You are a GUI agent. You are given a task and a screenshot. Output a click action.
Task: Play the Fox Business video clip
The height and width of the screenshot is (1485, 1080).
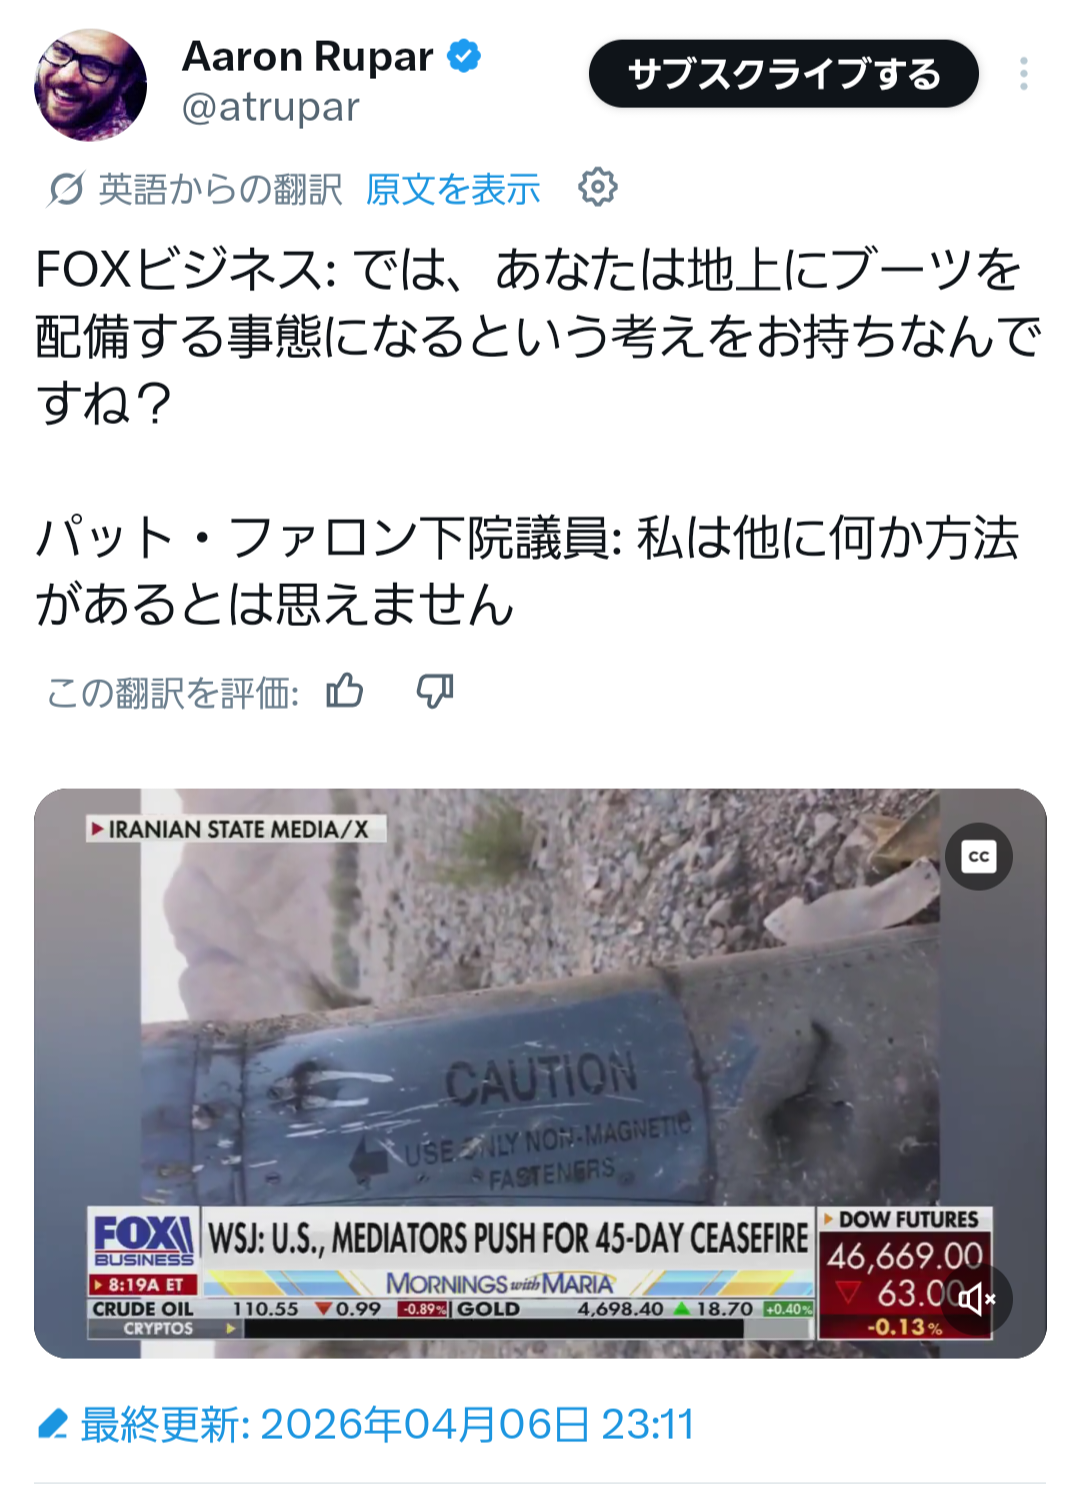point(540,1073)
